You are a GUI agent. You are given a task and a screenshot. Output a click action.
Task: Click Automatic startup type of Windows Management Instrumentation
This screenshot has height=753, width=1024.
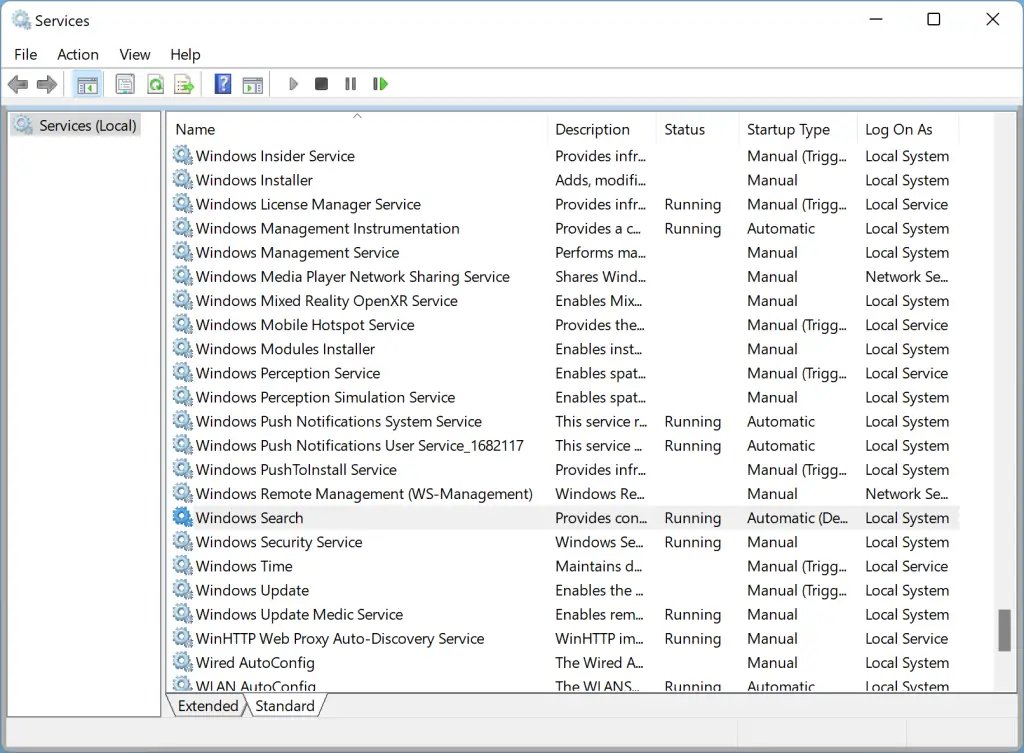[x=781, y=229]
